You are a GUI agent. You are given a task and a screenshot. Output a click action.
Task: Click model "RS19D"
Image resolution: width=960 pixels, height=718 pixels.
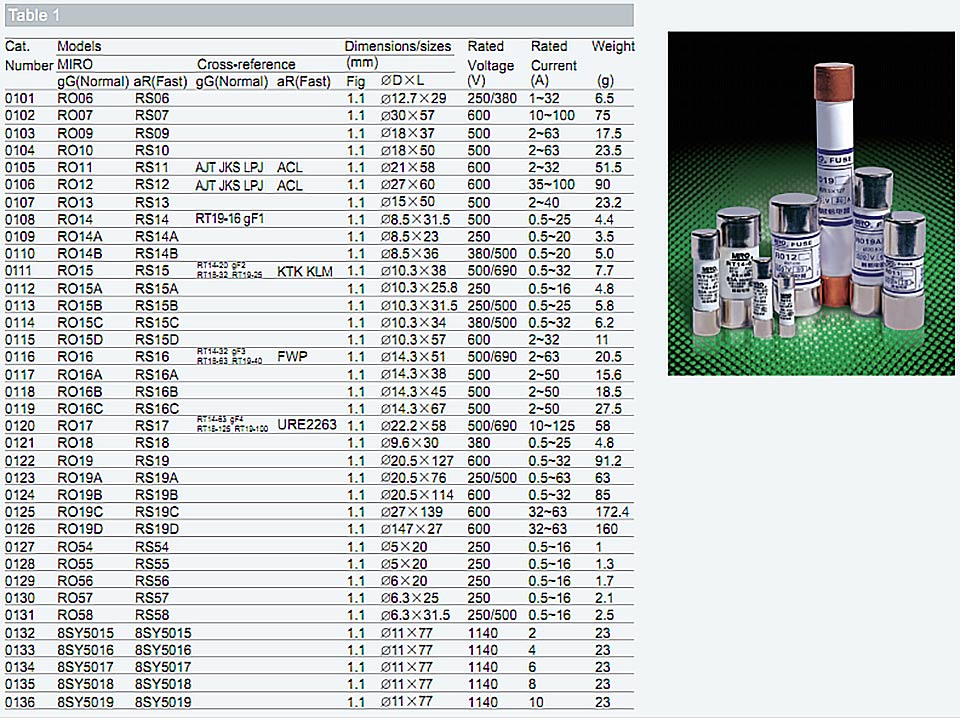(157, 529)
